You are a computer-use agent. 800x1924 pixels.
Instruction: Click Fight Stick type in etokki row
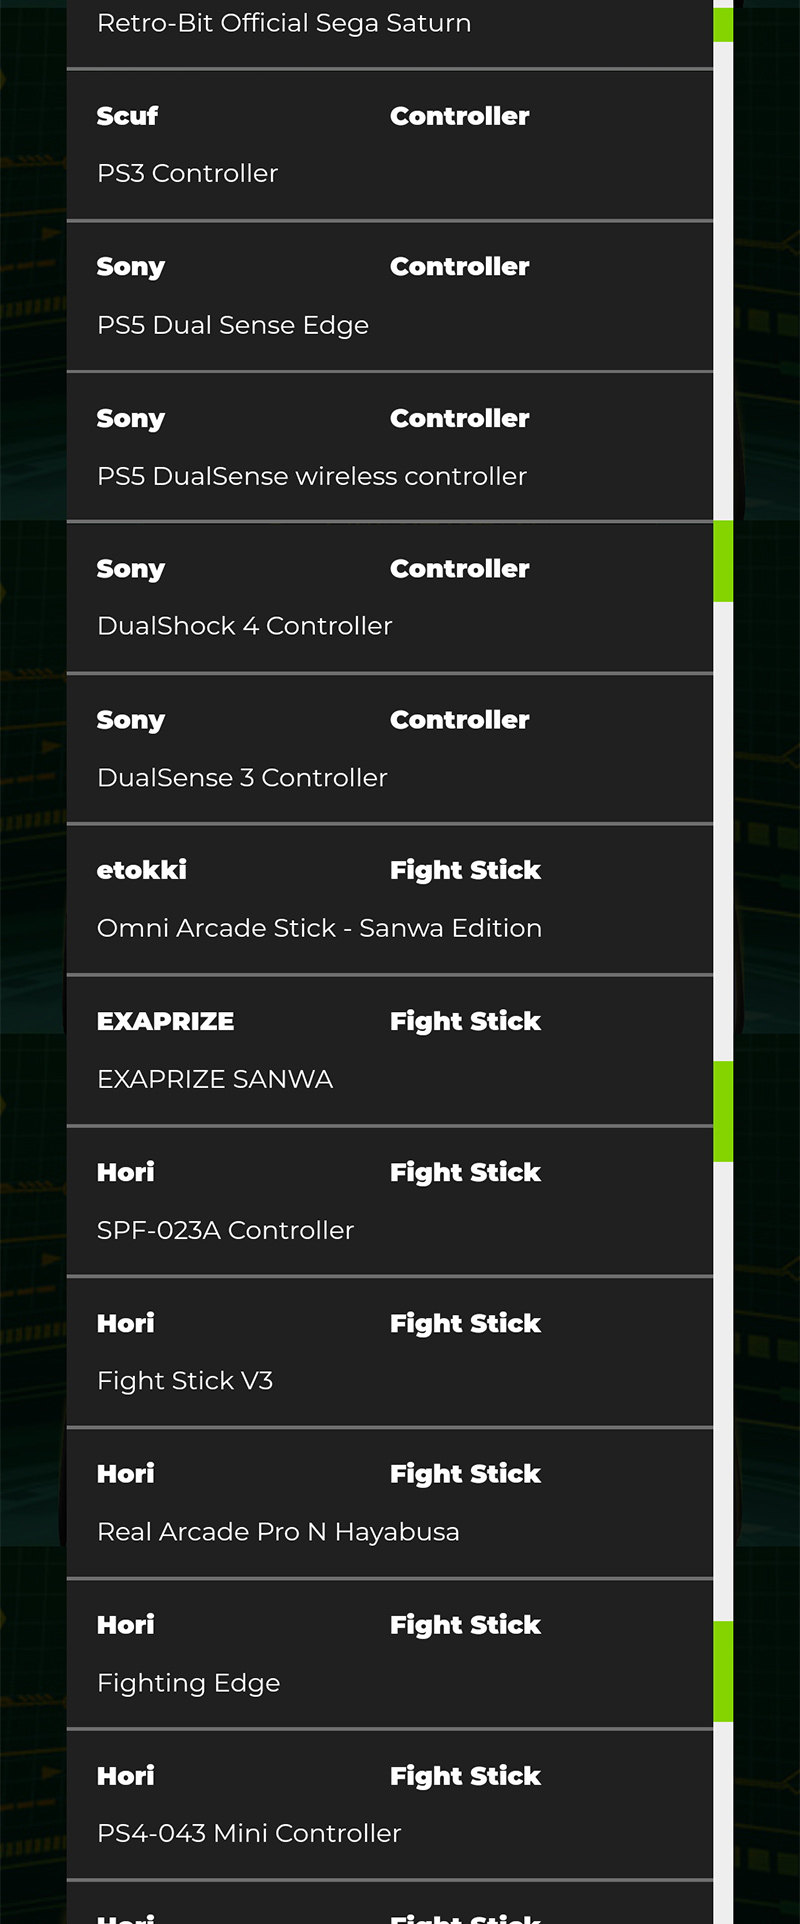(465, 870)
